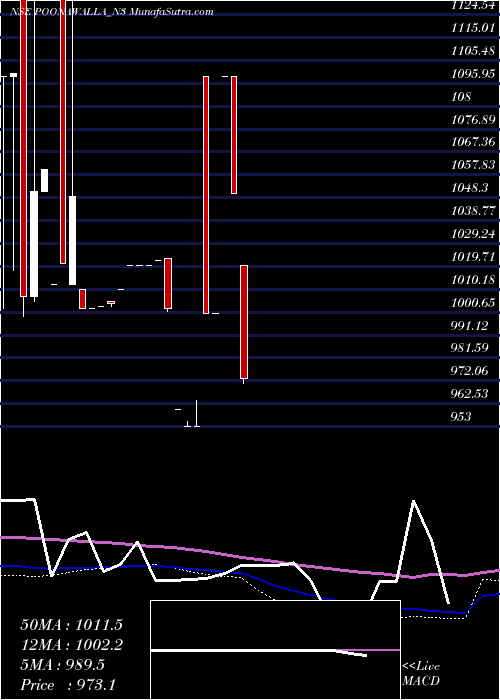This screenshot has width=500, height=700.
Task: Select the 1048.3 price level label
Action: (x=470, y=188)
